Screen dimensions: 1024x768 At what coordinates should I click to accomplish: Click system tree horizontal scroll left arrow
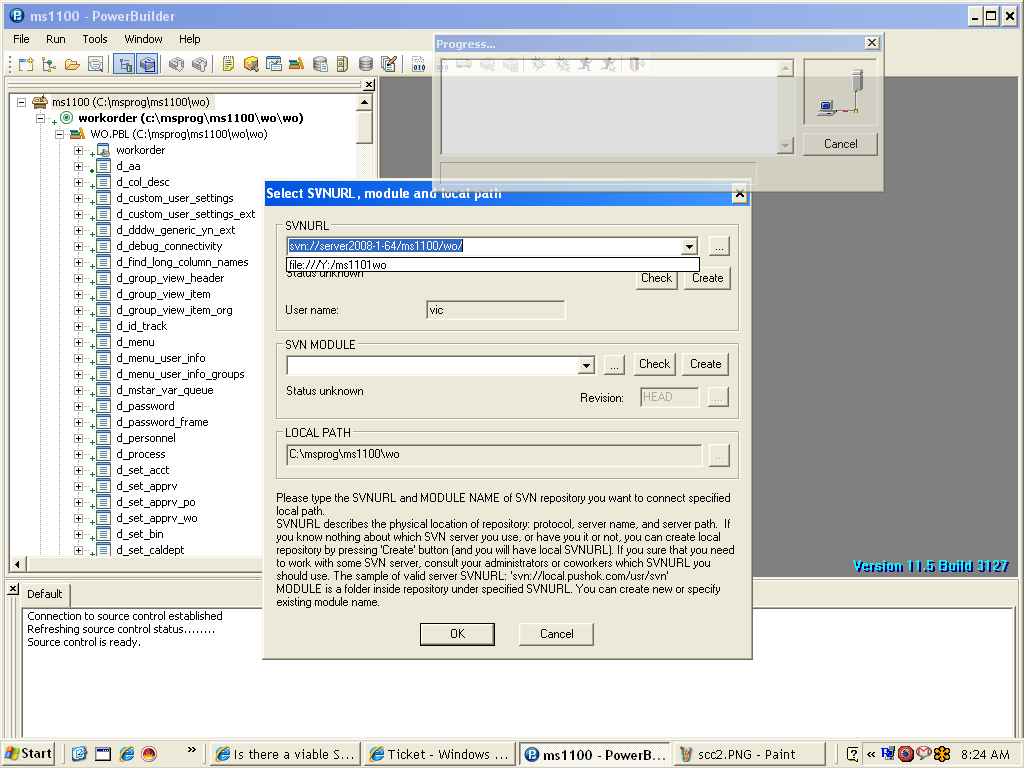click(x=18, y=564)
